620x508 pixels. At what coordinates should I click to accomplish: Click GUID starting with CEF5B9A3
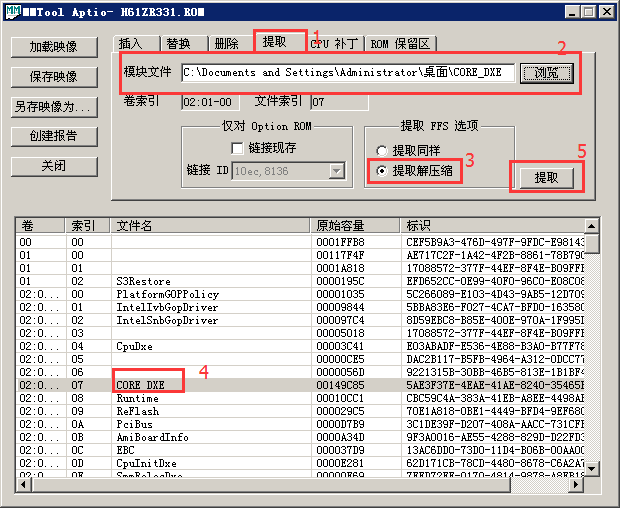point(495,242)
